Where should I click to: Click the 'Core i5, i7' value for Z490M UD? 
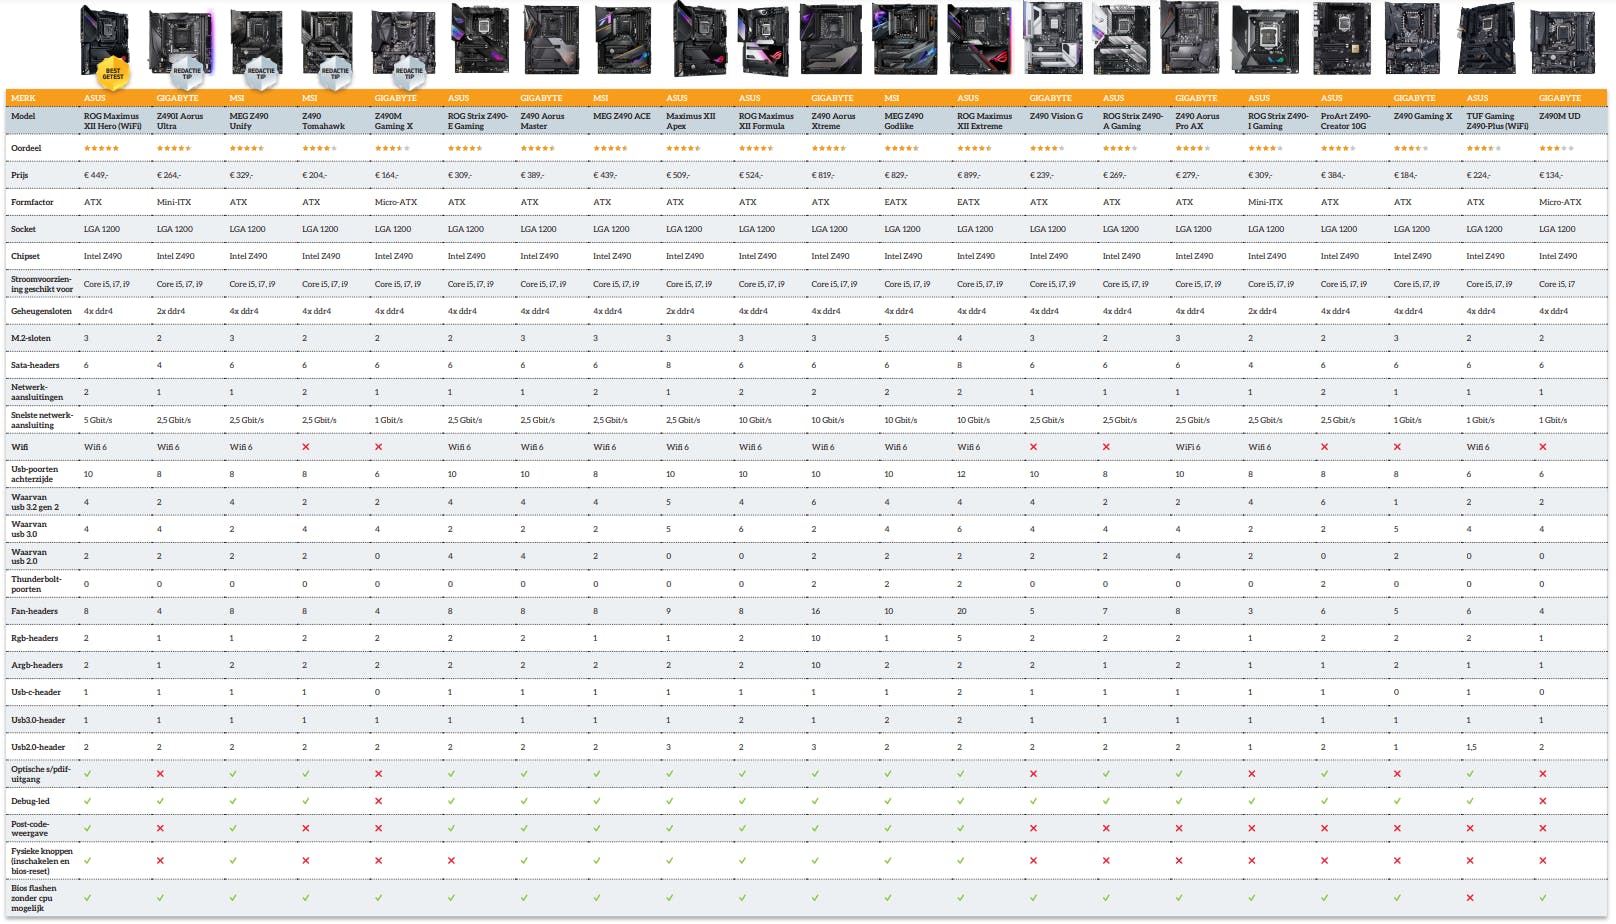tap(1557, 284)
